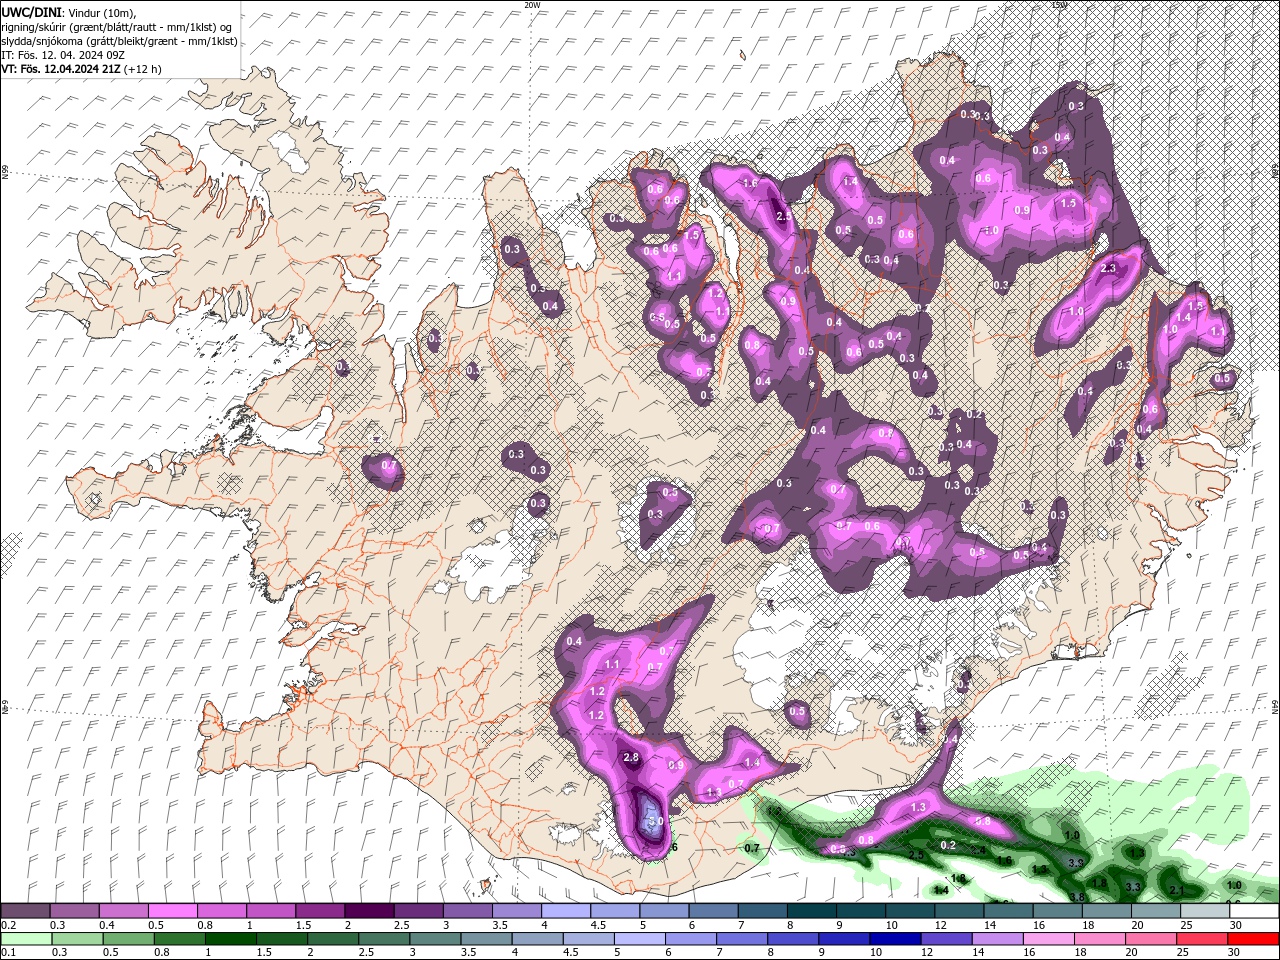Click the '3.3' rain value offshore southeast
This screenshot has height=960, width=1280.
coord(1133,886)
